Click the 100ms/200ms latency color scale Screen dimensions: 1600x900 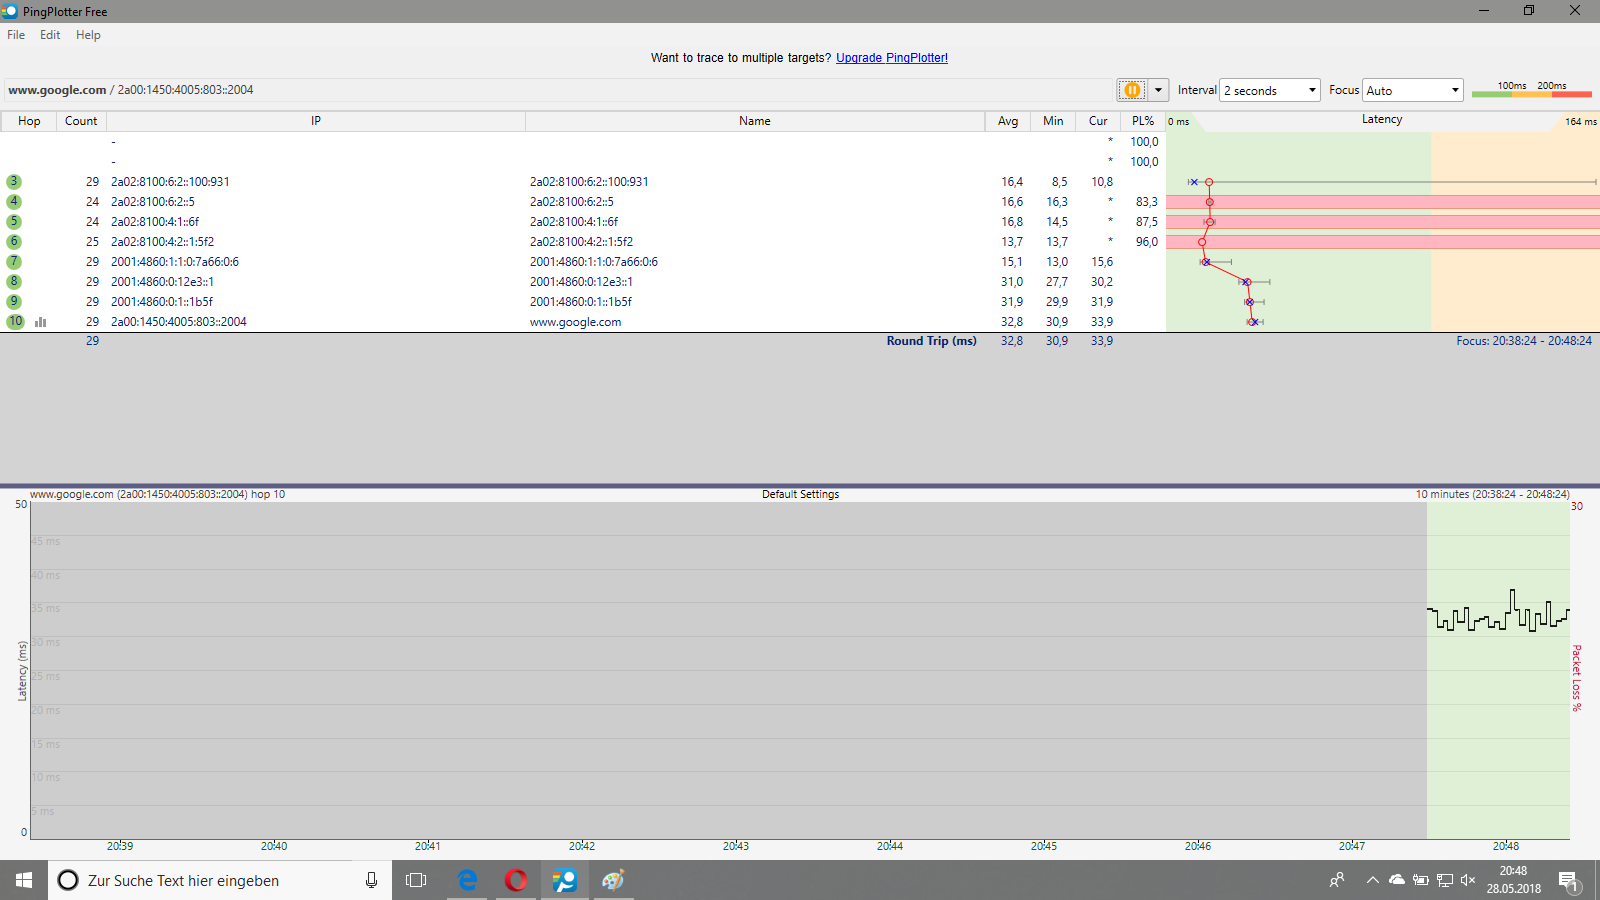(1531, 90)
